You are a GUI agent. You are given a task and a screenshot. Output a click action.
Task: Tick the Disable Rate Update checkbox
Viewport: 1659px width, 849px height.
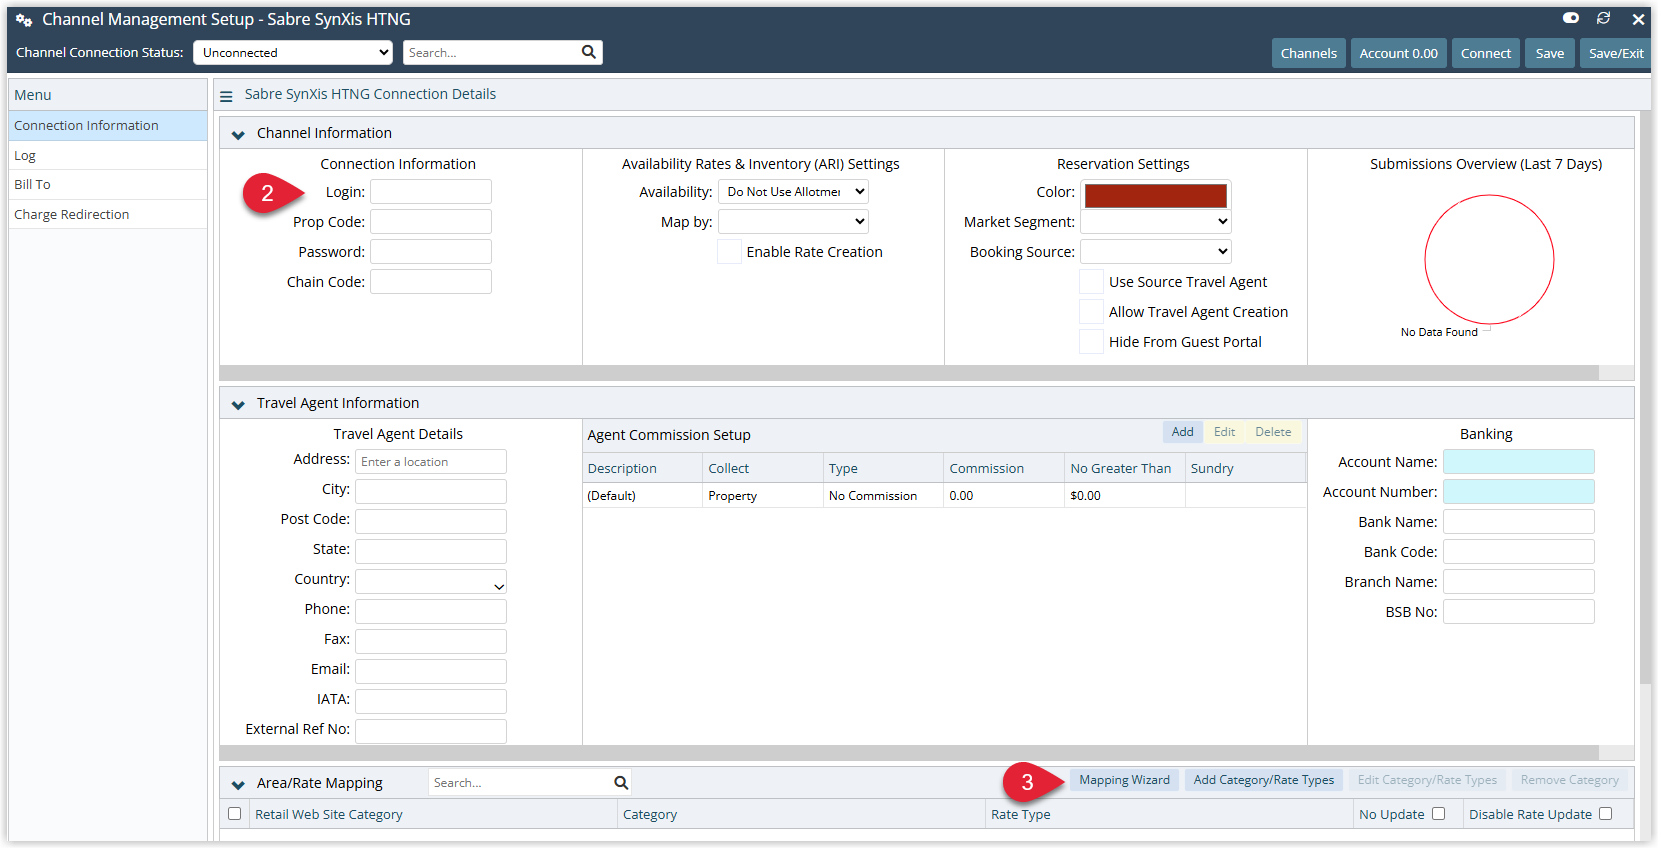pos(1606,814)
